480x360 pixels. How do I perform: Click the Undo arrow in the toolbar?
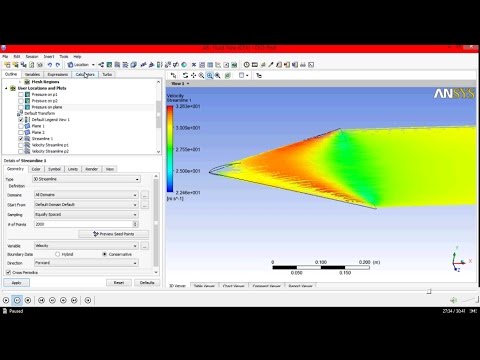point(50,65)
